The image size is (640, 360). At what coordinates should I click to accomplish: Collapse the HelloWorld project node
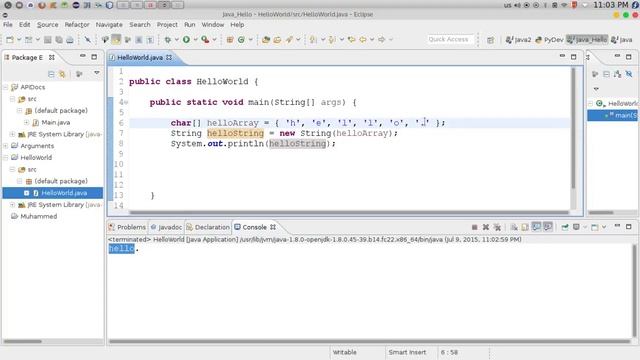6,158
